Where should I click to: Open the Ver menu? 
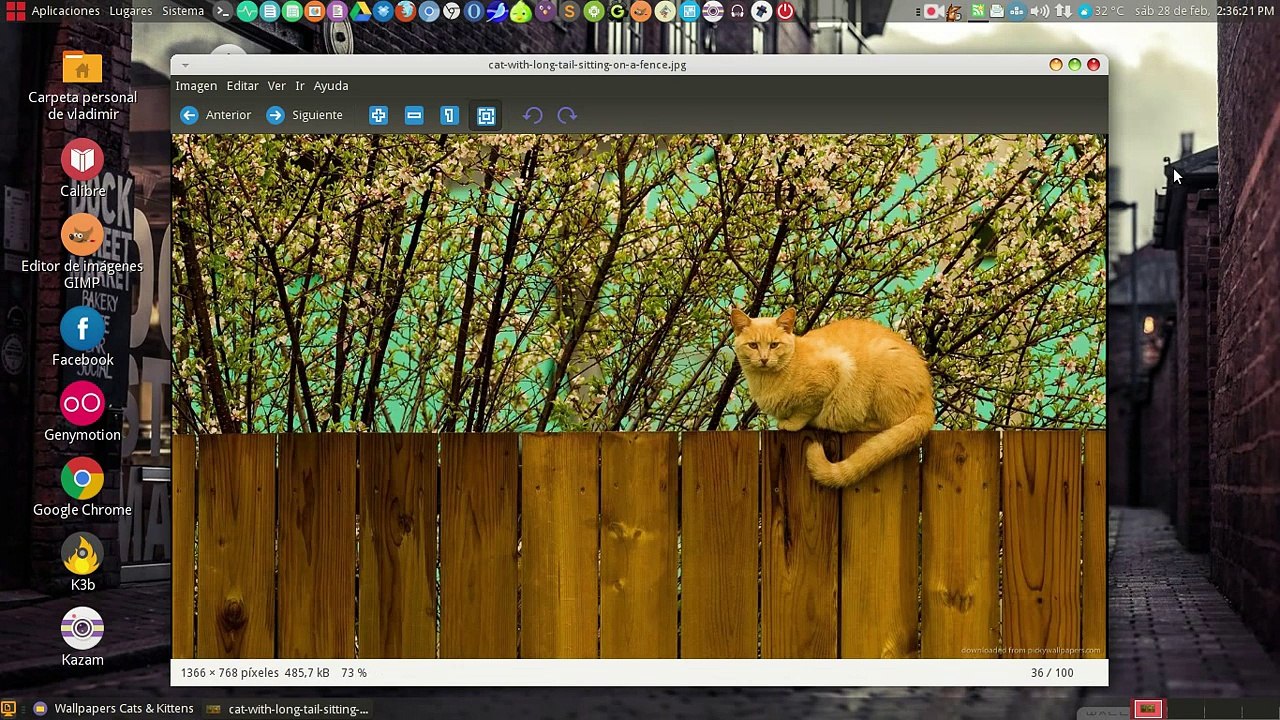pyautogui.click(x=277, y=86)
